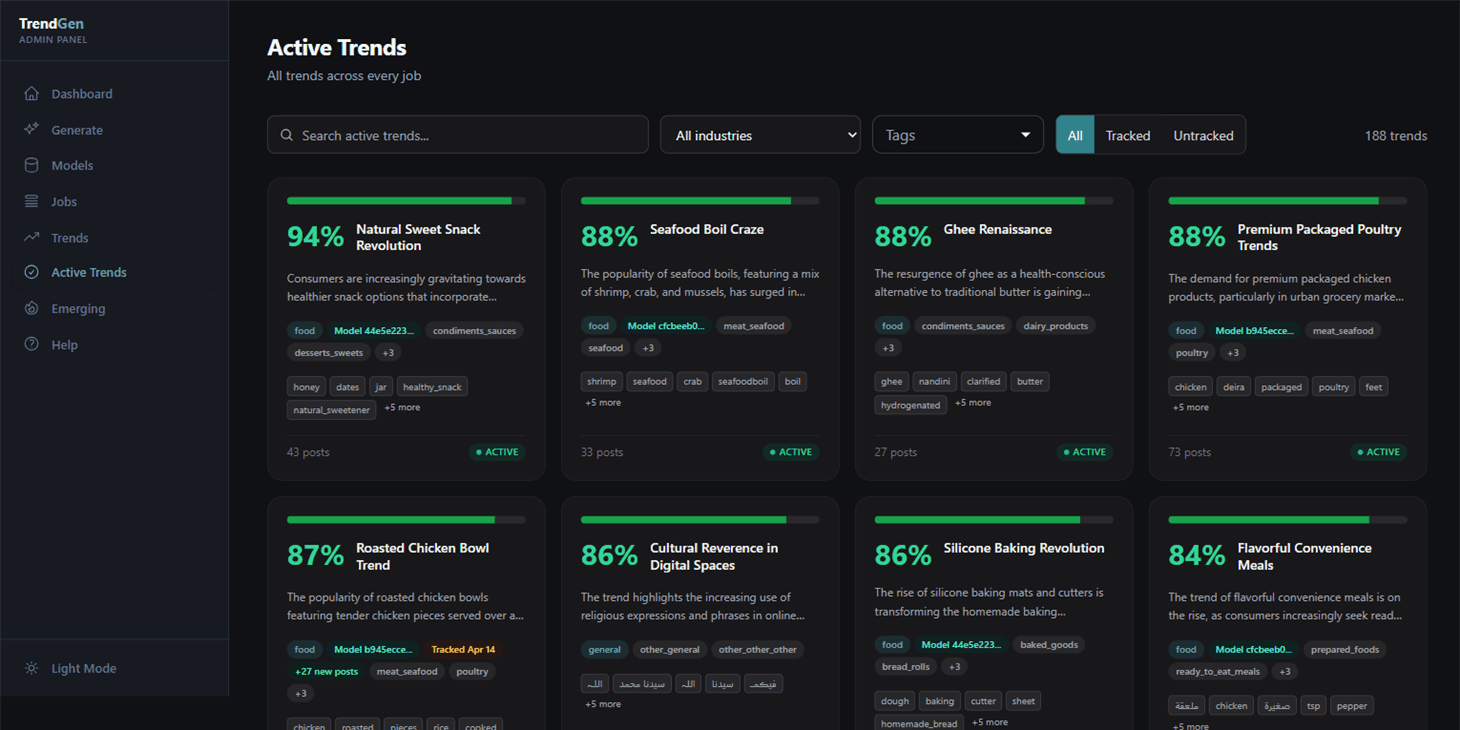Screen dimensions: 1460x730
Task: Open the Silicone Baking Revolution title
Action: tap(1024, 548)
